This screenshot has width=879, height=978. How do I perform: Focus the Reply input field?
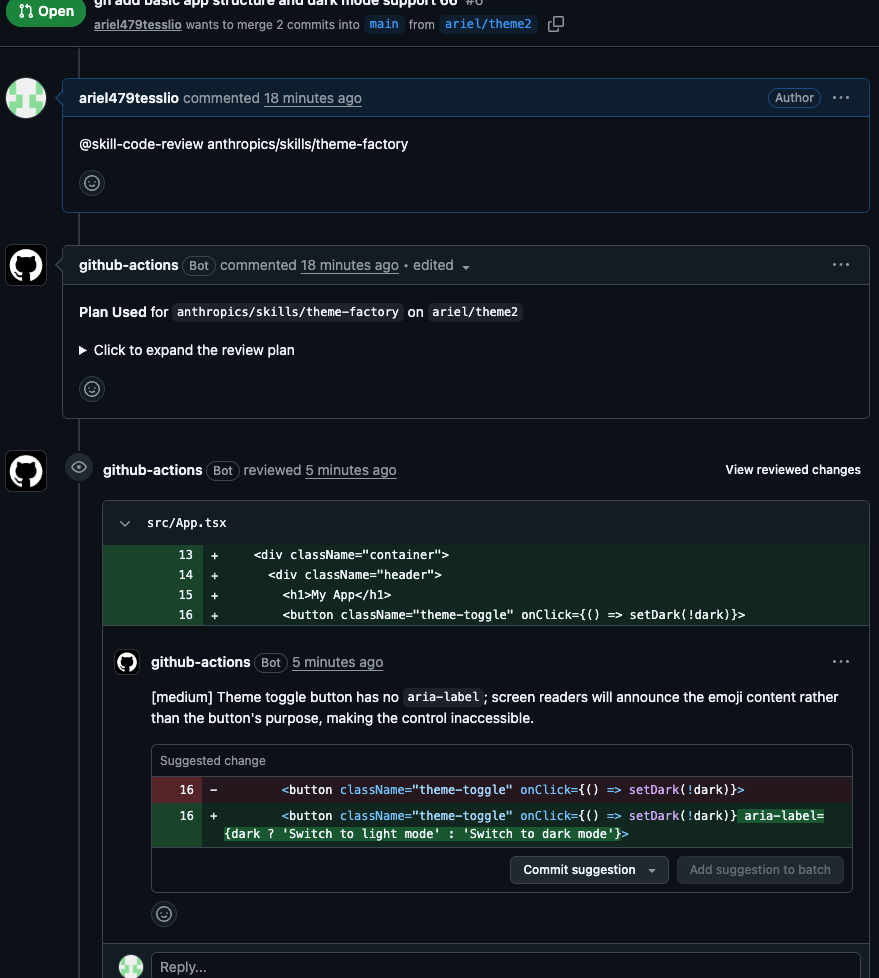point(505,966)
